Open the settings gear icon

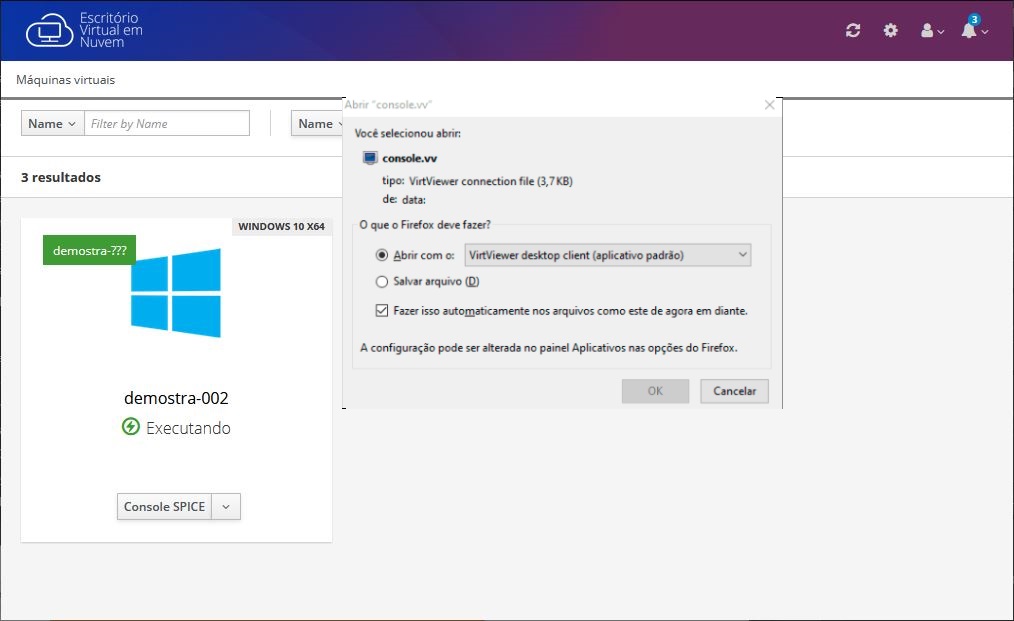click(890, 31)
